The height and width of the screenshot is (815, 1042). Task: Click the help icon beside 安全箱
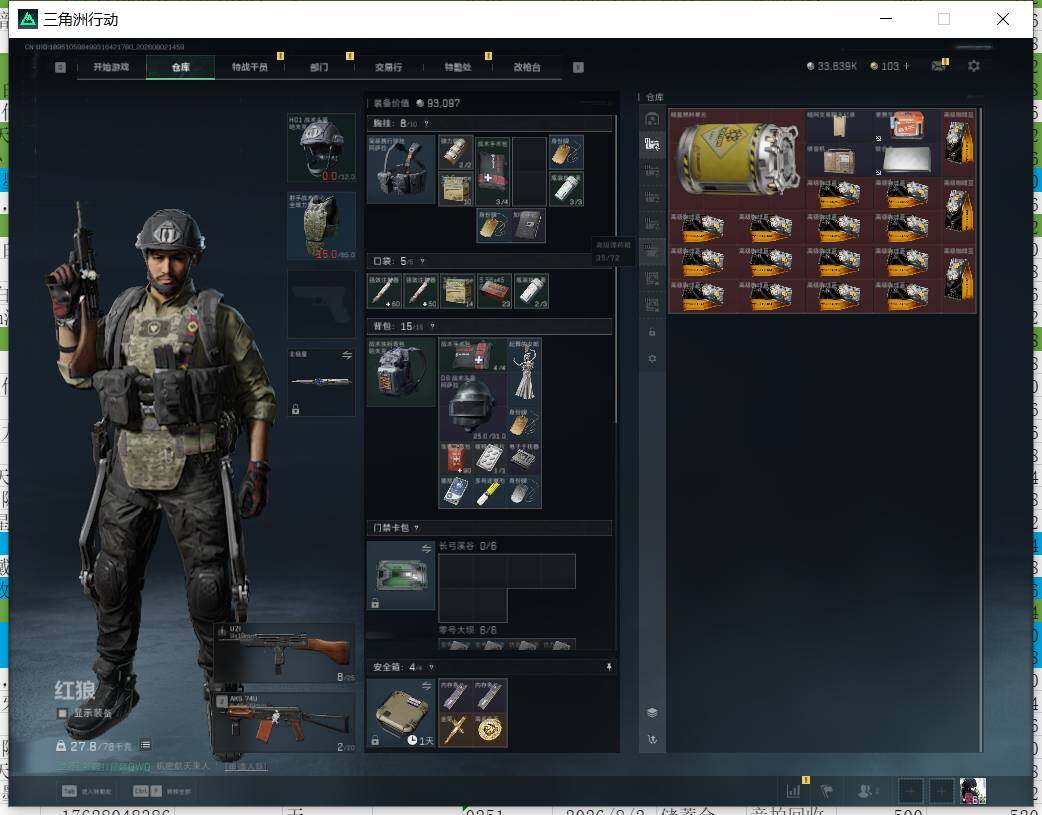click(431, 667)
